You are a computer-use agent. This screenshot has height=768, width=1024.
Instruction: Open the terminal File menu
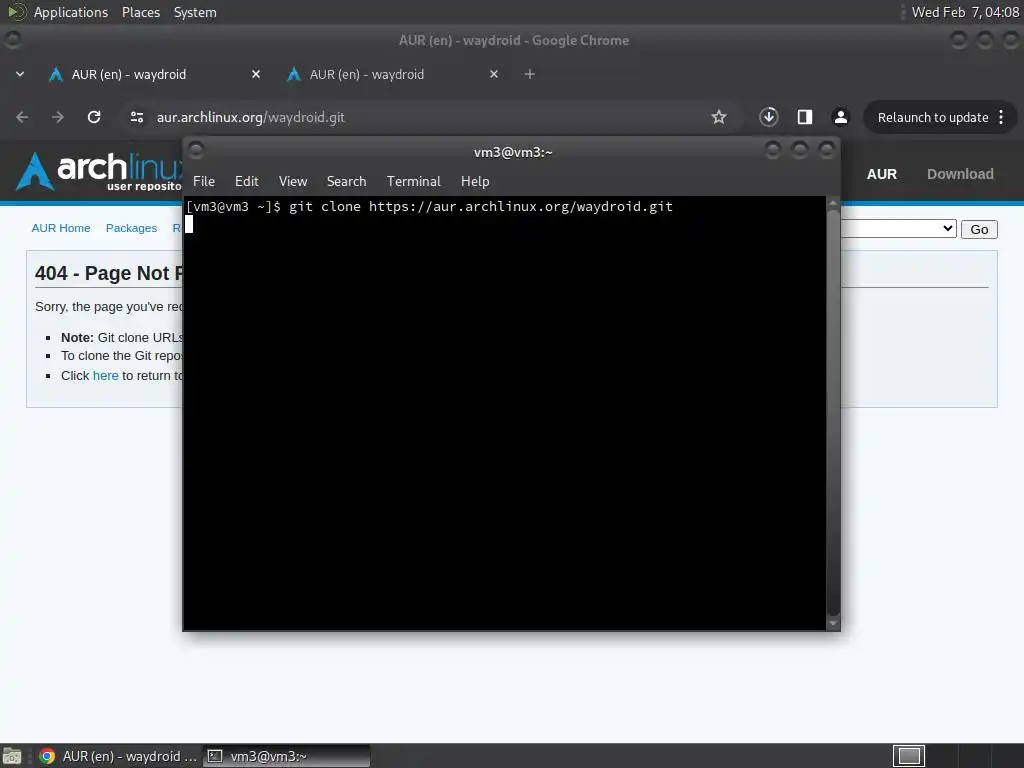[x=204, y=181]
